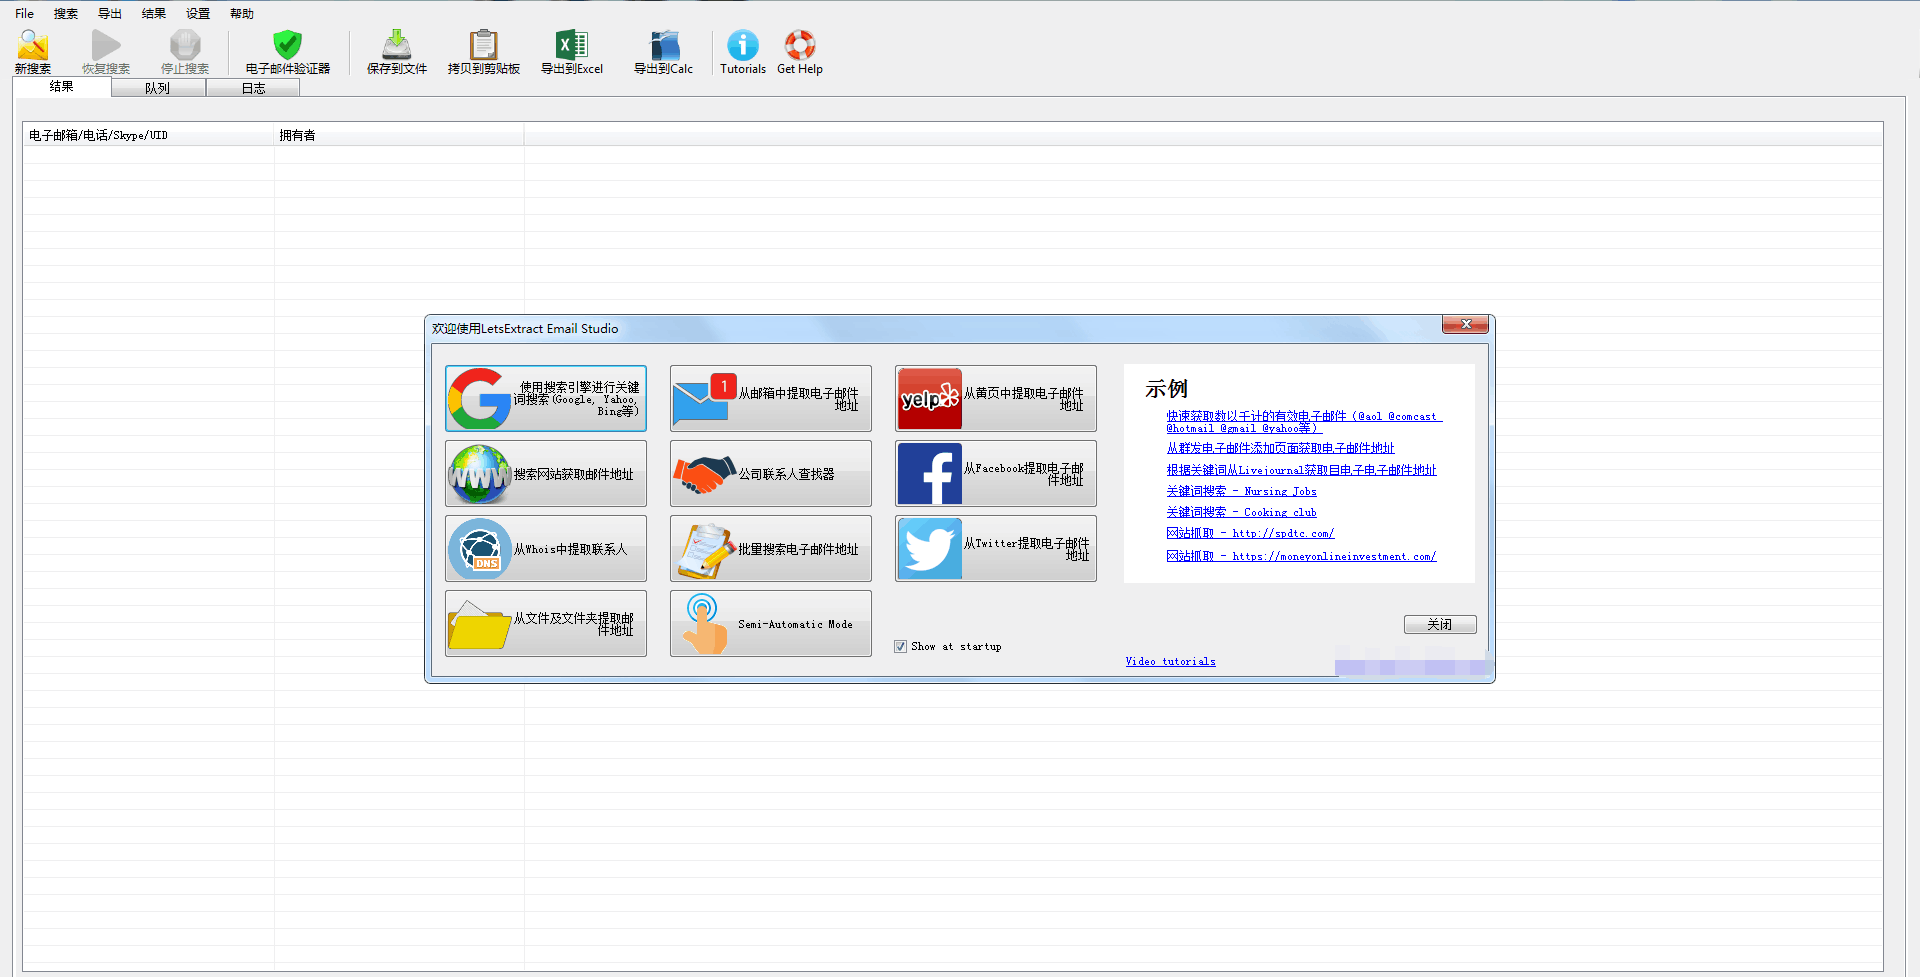Open the 设置 settings menu

[x=198, y=14]
